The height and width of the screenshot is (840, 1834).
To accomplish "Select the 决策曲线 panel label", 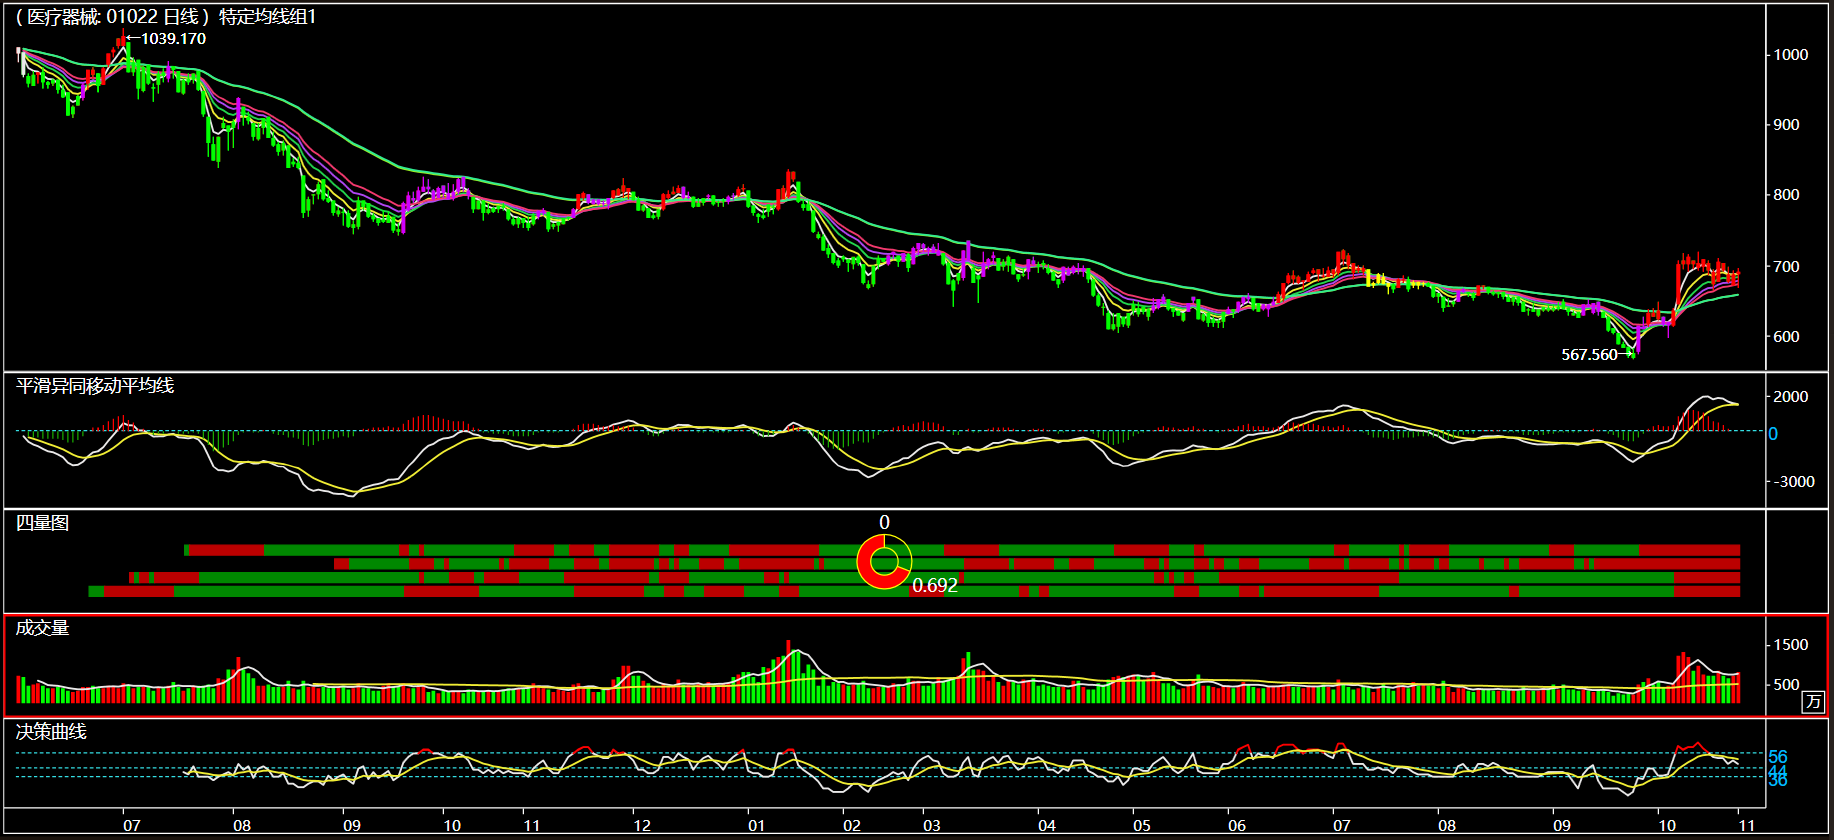I will (51, 732).
